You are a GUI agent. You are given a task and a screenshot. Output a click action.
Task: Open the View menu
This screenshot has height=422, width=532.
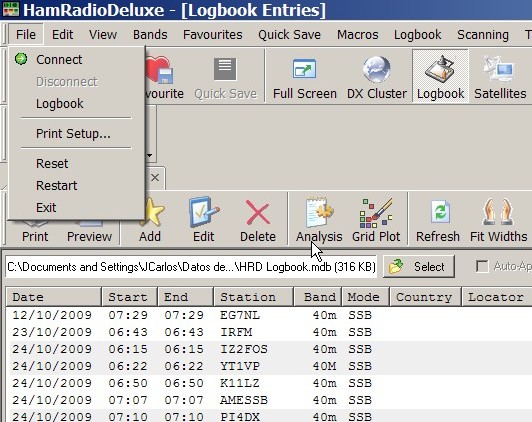coord(103,34)
